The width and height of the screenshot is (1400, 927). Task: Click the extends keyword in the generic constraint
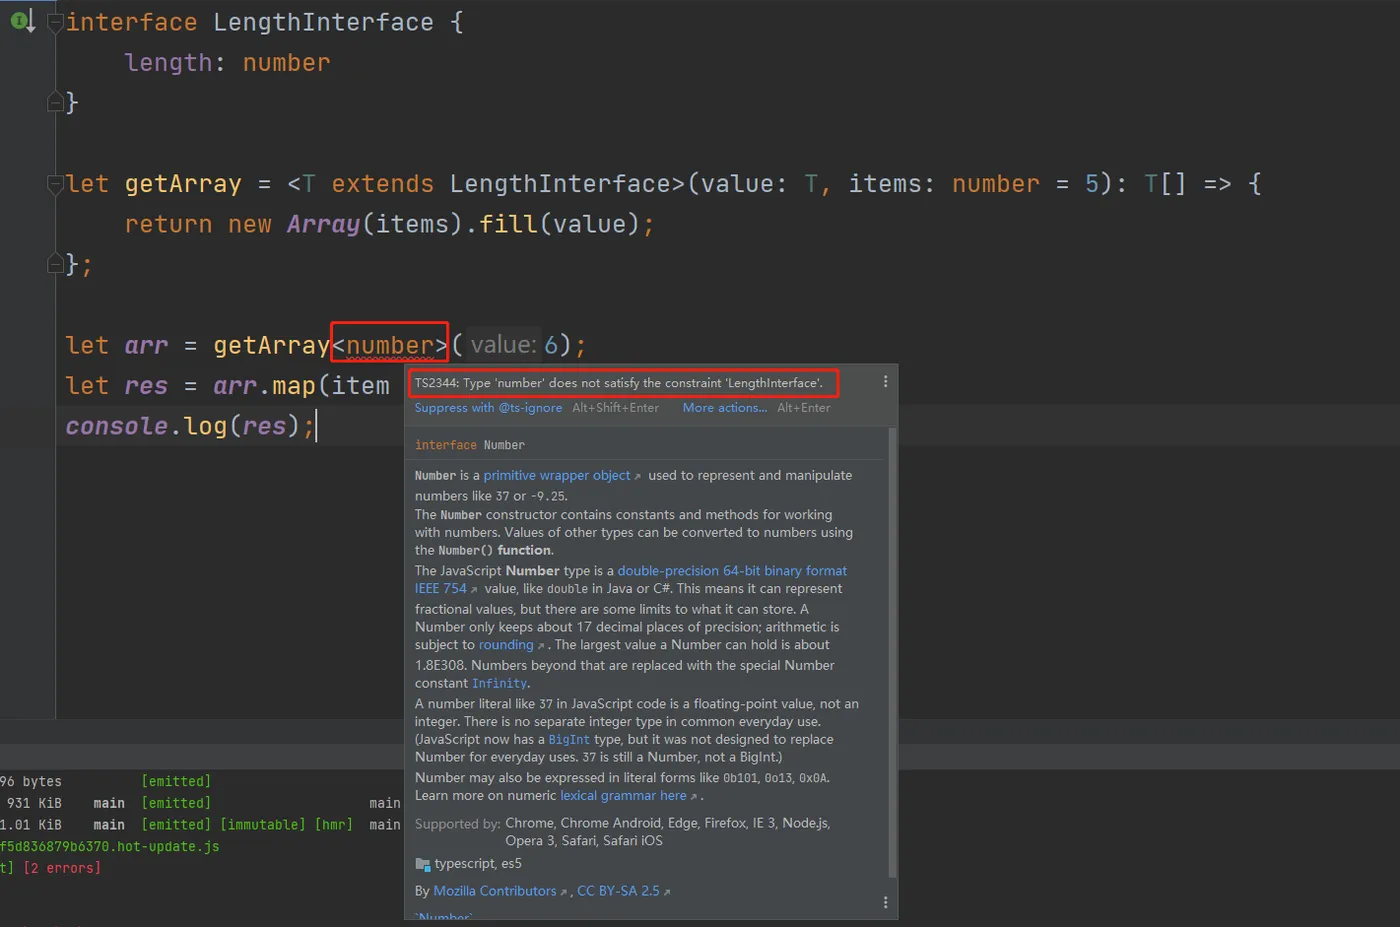(x=382, y=184)
